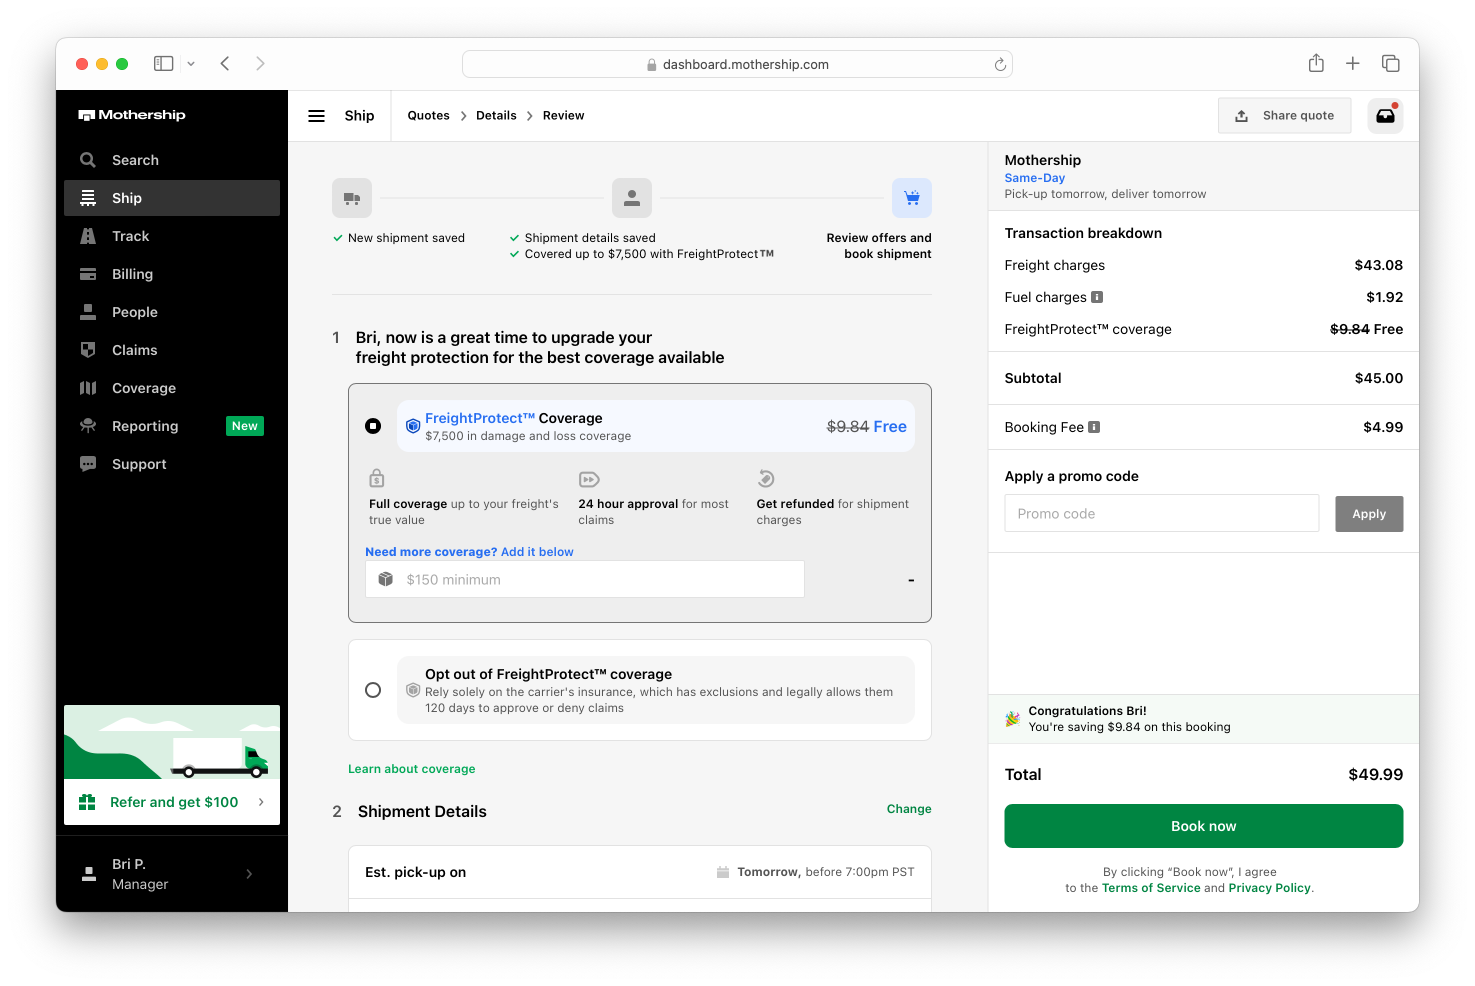The width and height of the screenshot is (1475, 986).
Task: Click the Coverage icon in sidebar
Action: pos(88,388)
